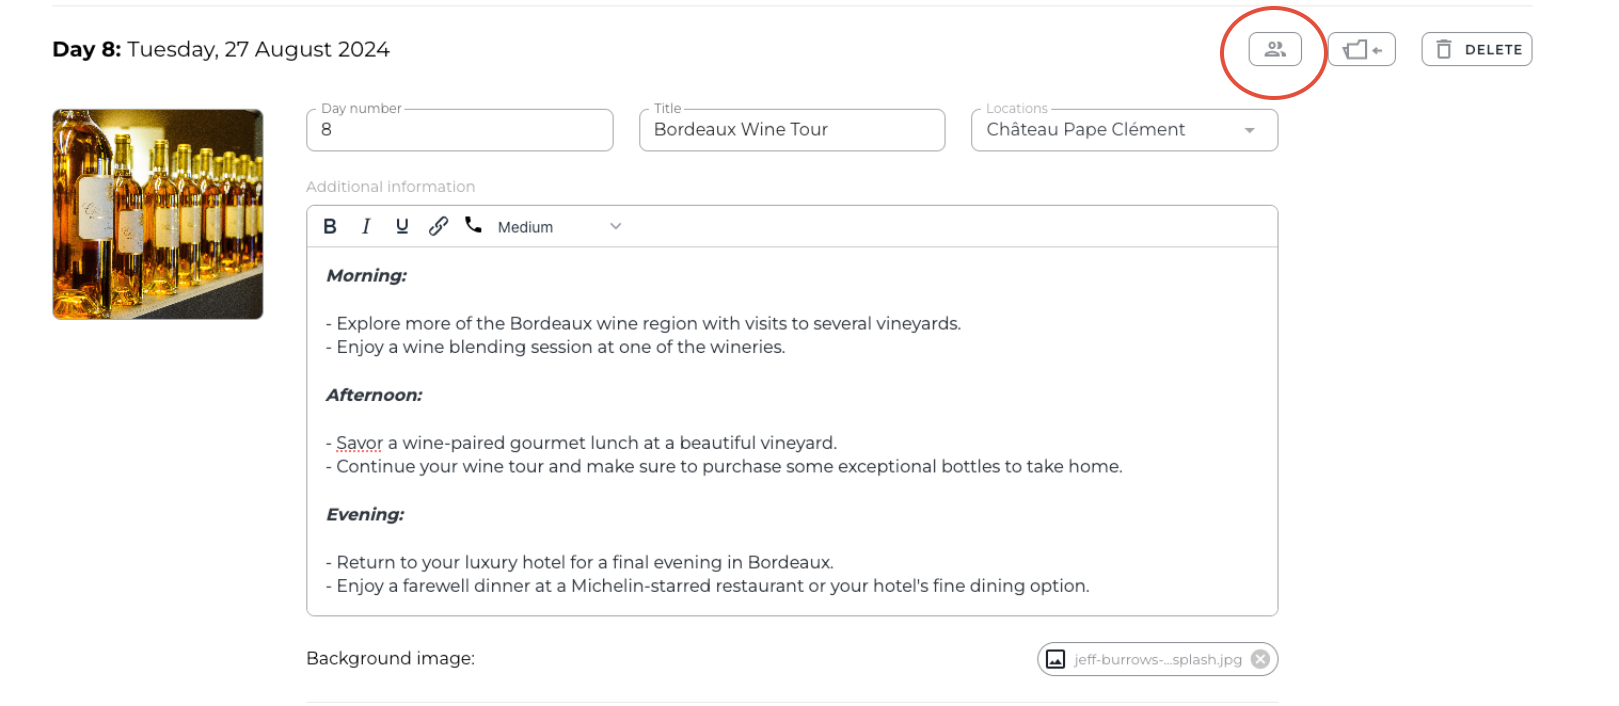Place cursor on the Afternoon: heading text
Image resolution: width=1619 pixels, height=706 pixels.
pos(374,395)
